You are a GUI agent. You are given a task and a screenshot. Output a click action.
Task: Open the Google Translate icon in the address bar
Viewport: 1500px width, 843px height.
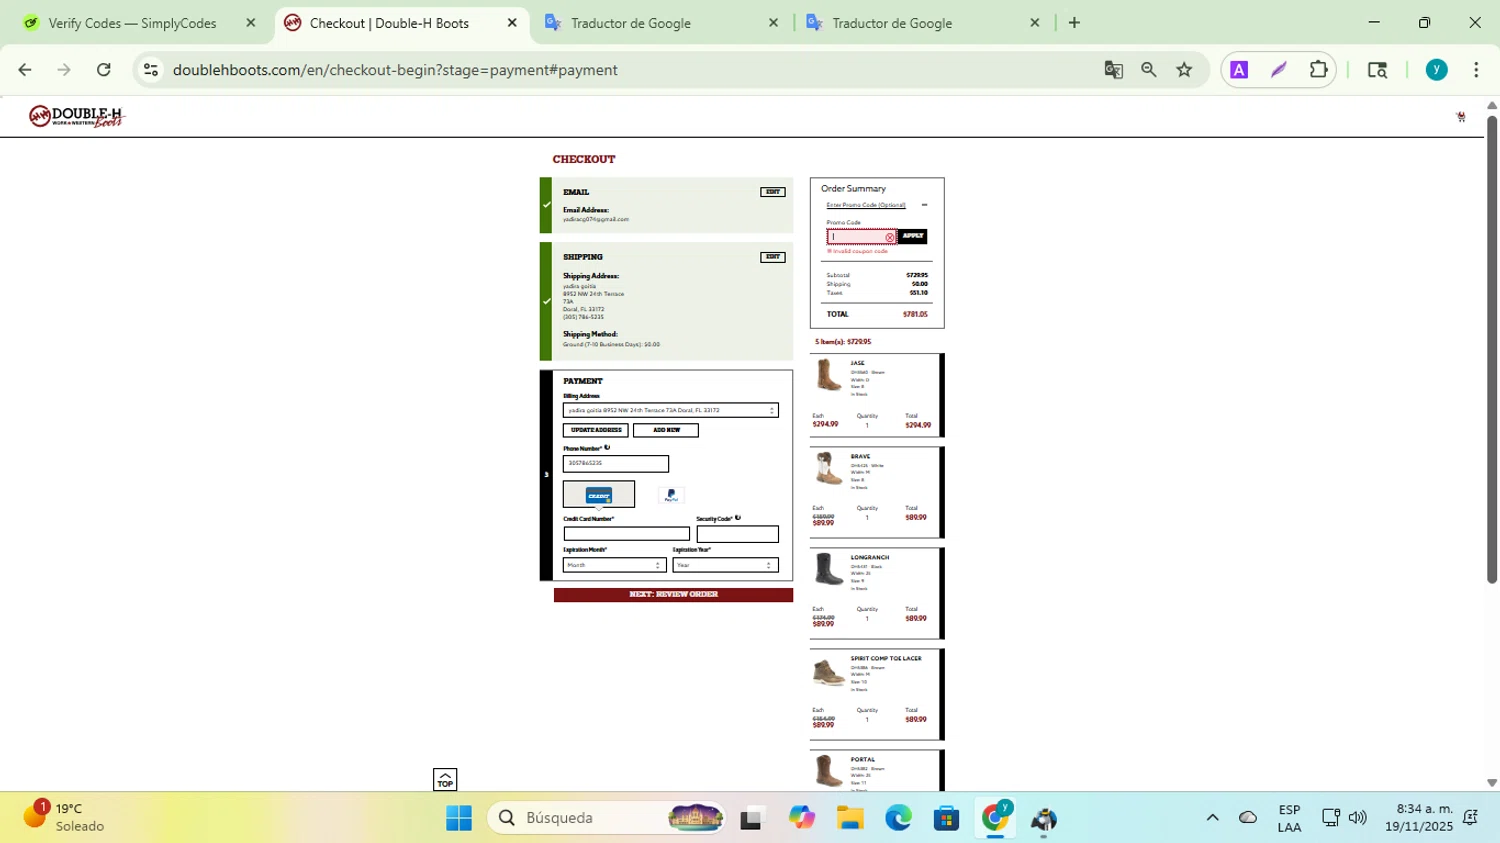tap(1113, 70)
